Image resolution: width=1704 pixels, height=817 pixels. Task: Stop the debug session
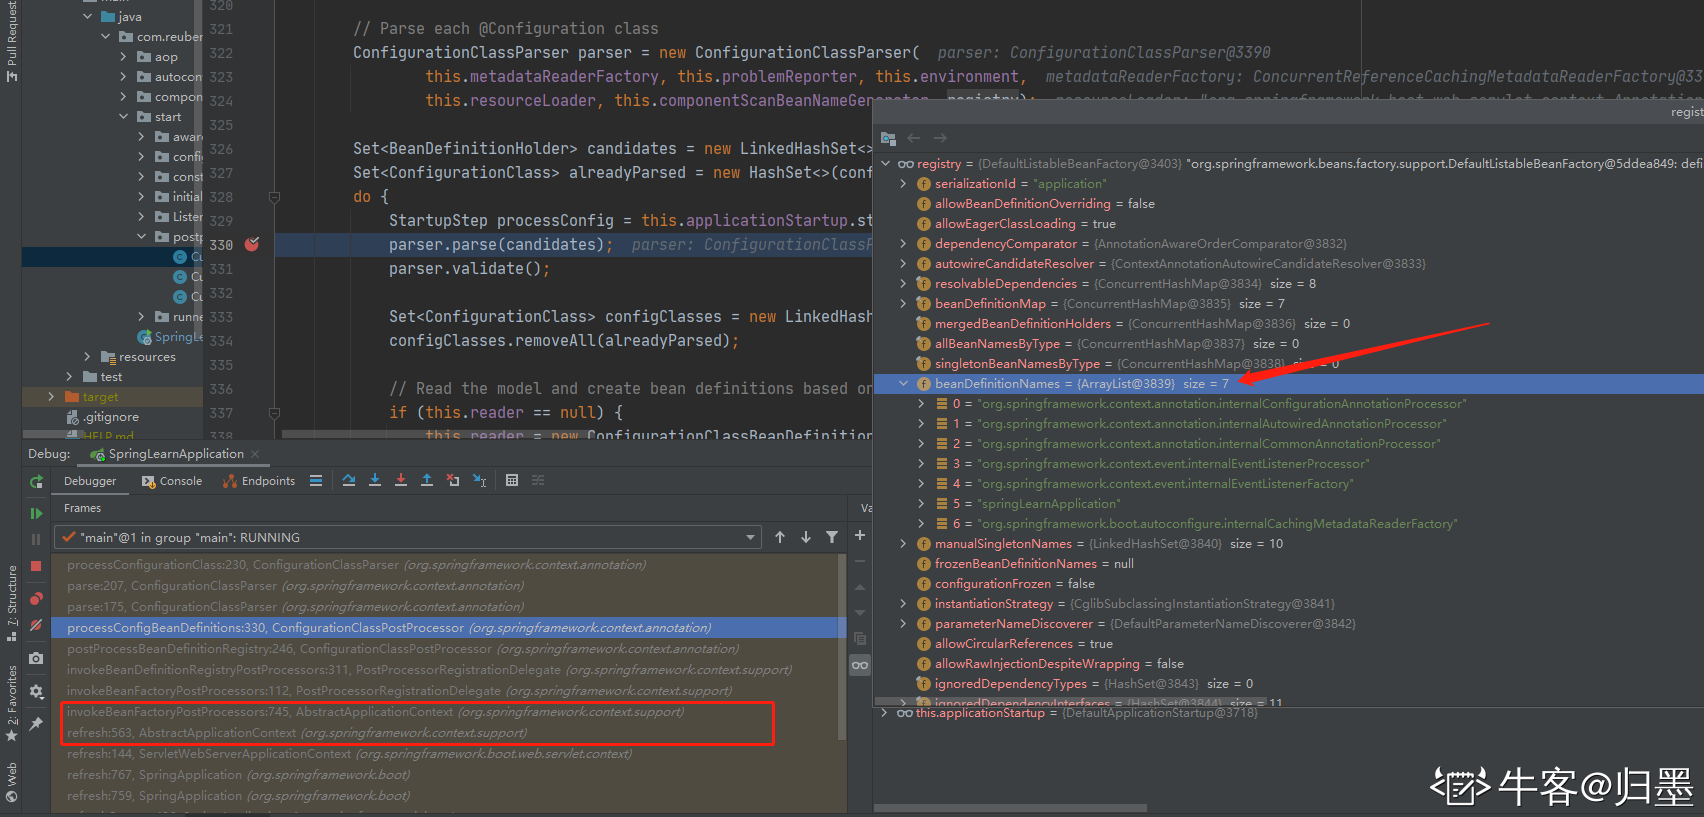36,566
